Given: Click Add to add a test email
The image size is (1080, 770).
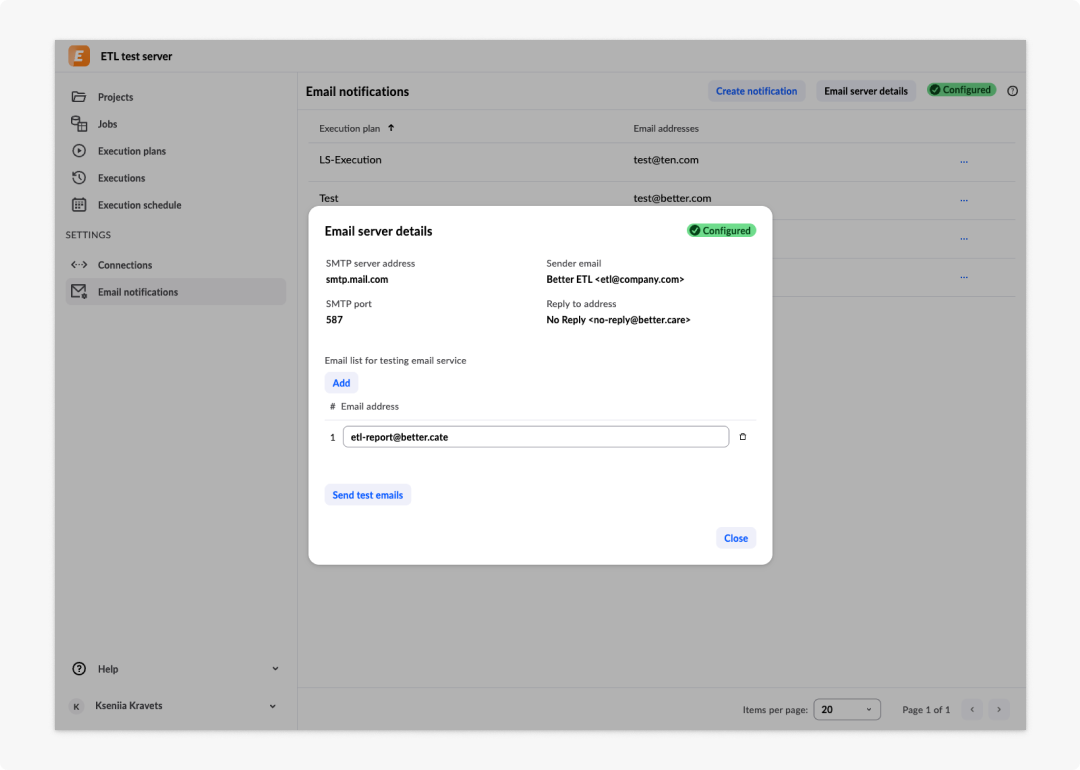Looking at the screenshot, I should tap(341, 383).
